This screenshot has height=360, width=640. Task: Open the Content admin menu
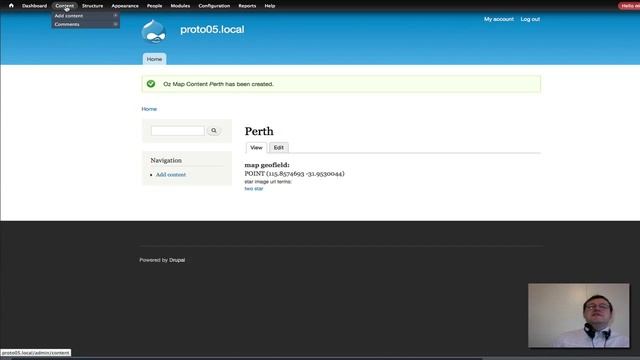click(x=64, y=6)
